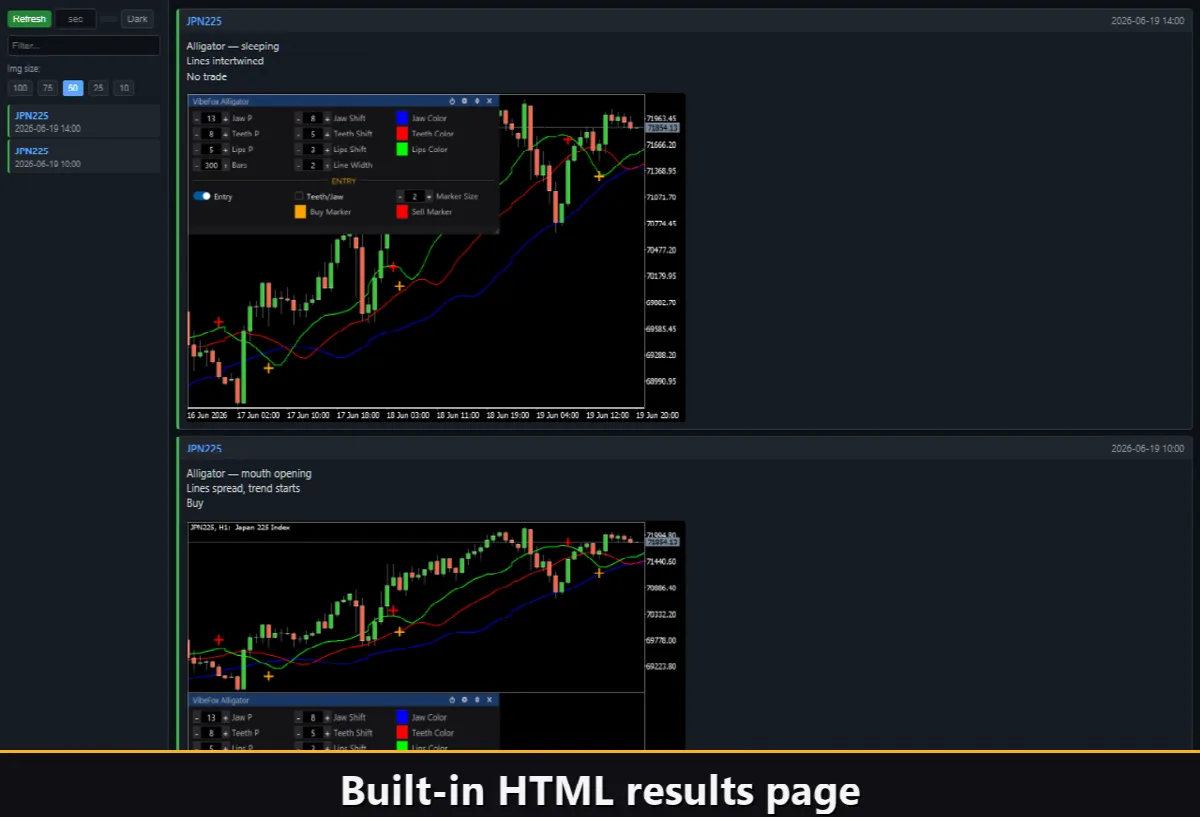Increase Jaw Shift in the 14:00 chart's panel
1200x817 pixels.
point(327,119)
